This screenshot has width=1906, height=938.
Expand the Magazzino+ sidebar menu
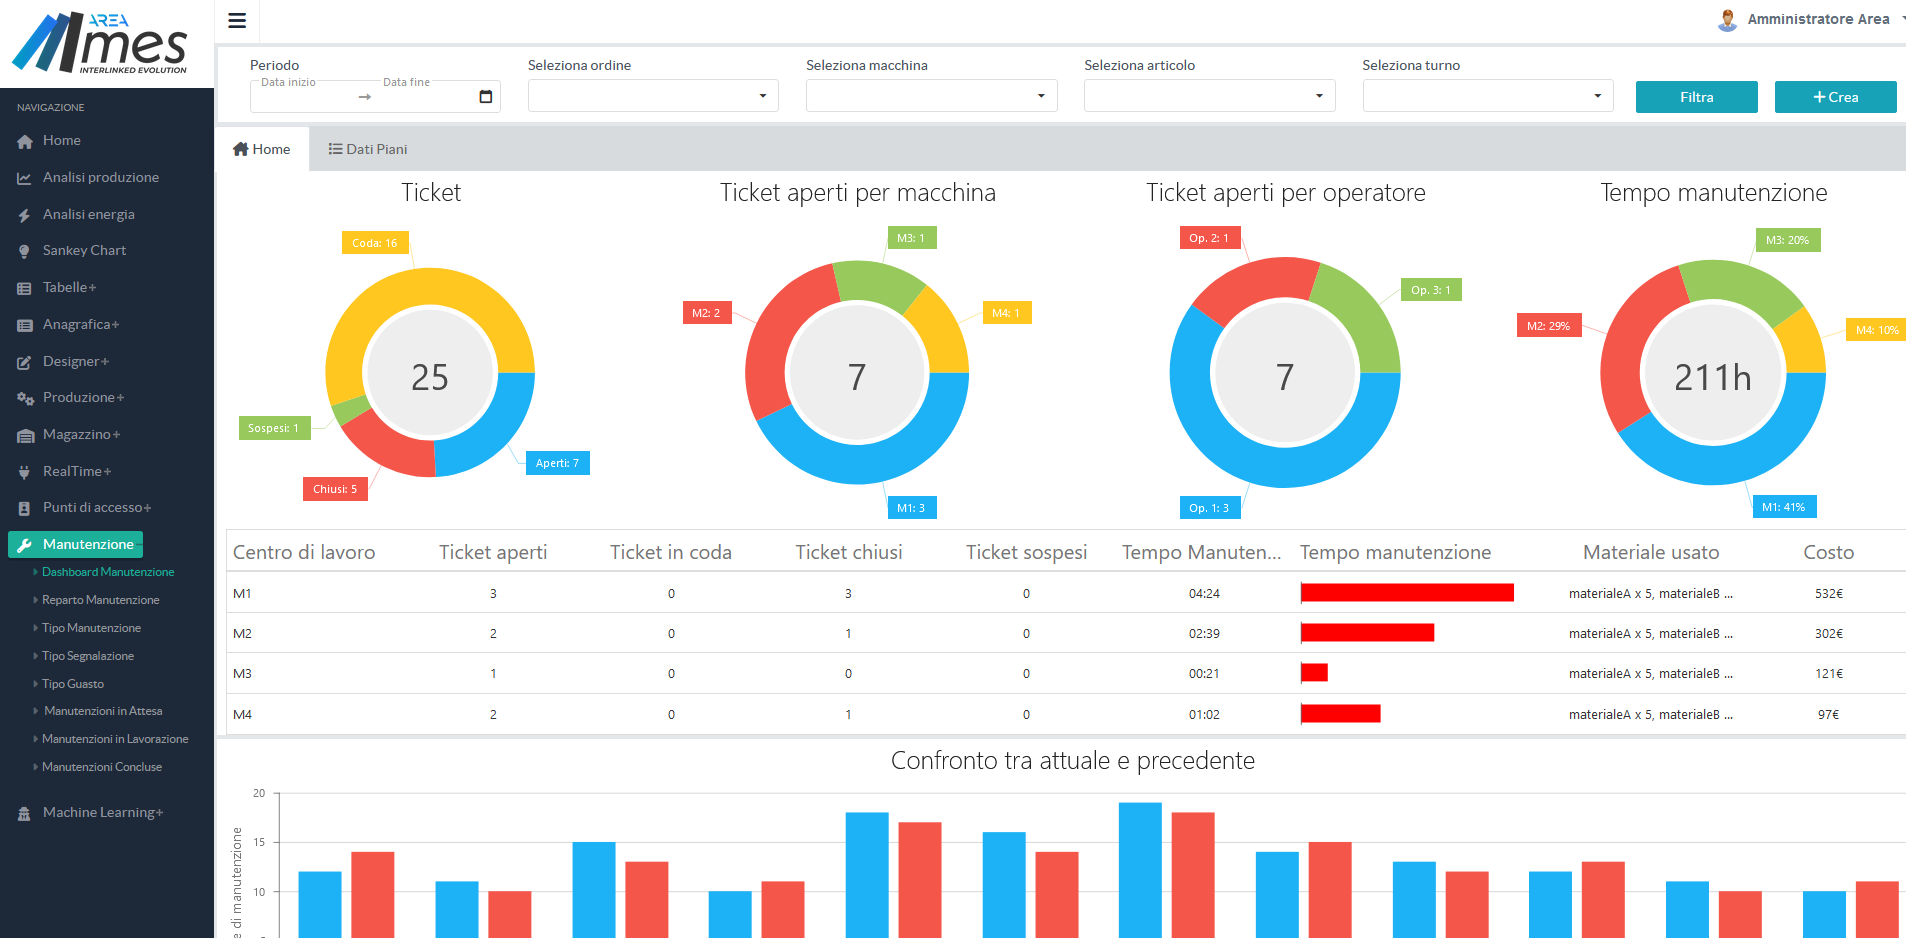82,434
